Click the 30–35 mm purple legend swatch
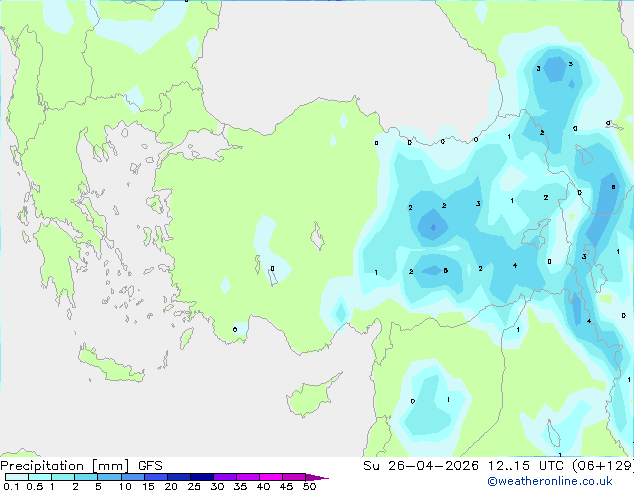The width and height of the screenshot is (634, 490). click(224, 477)
